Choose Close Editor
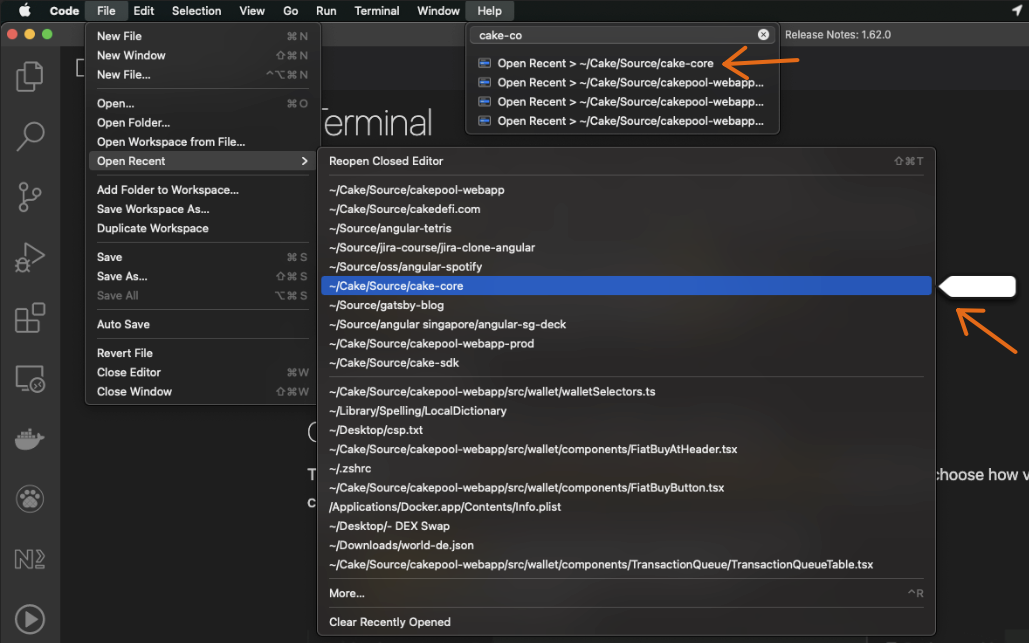The width and height of the screenshot is (1029, 643). point(202,372)
